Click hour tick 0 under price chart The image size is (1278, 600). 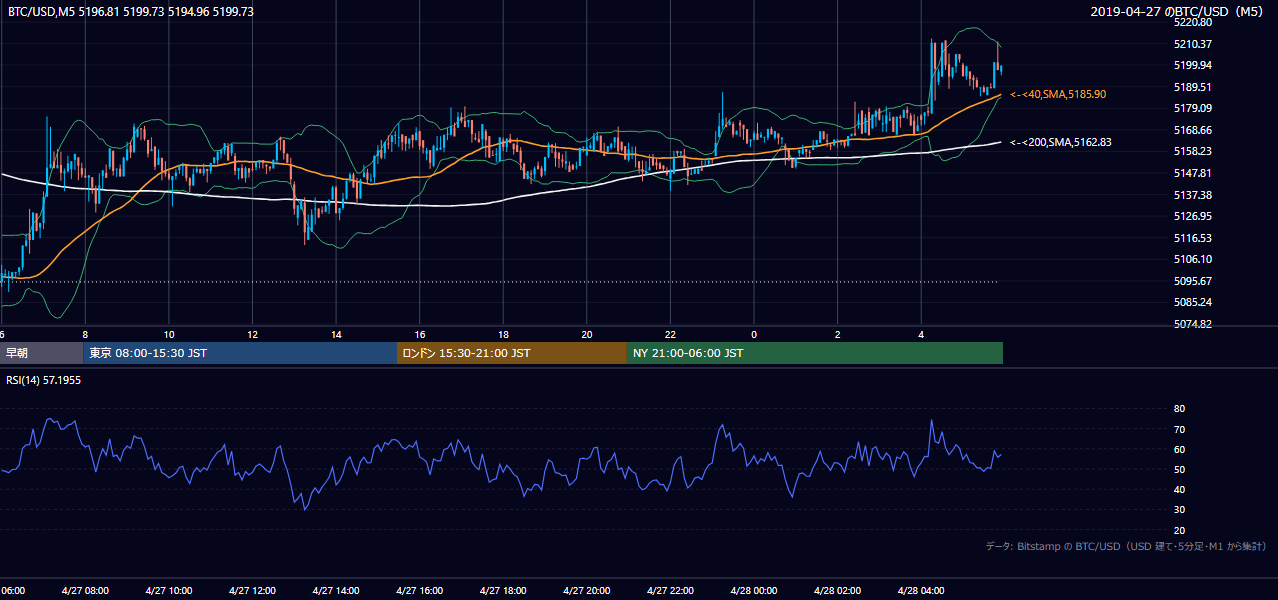pyautogui.click(x=754, y=335)
